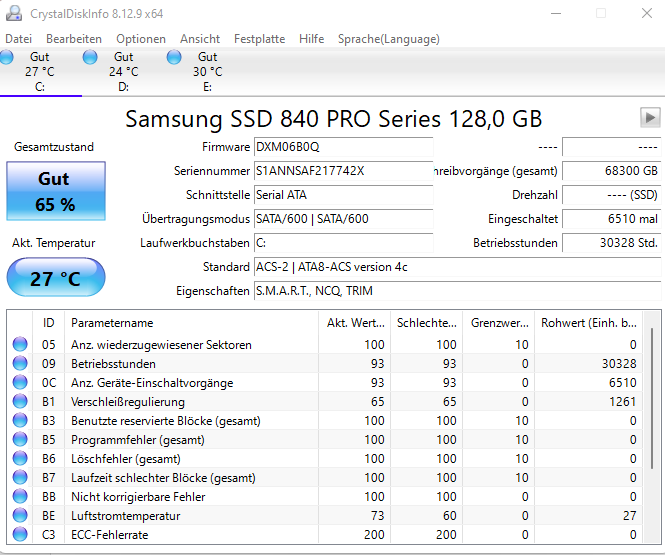Select the Programmfehler (gesamt) row

pos(325,440)
